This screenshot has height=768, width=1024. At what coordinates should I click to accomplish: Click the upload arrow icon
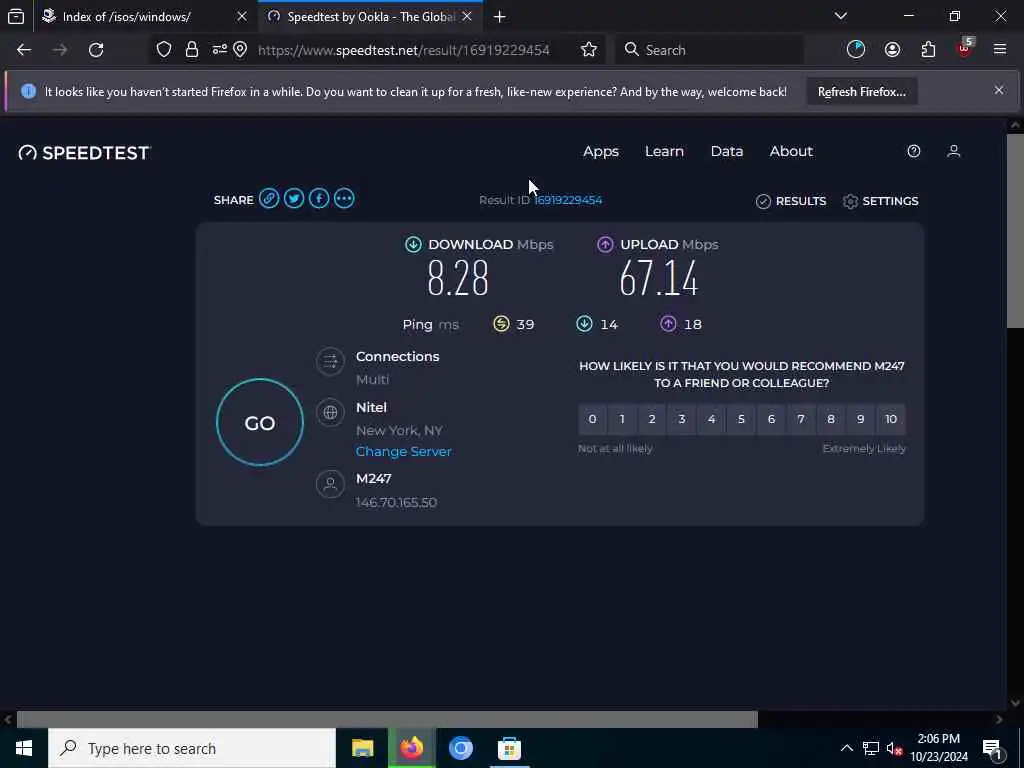(605, 244)
